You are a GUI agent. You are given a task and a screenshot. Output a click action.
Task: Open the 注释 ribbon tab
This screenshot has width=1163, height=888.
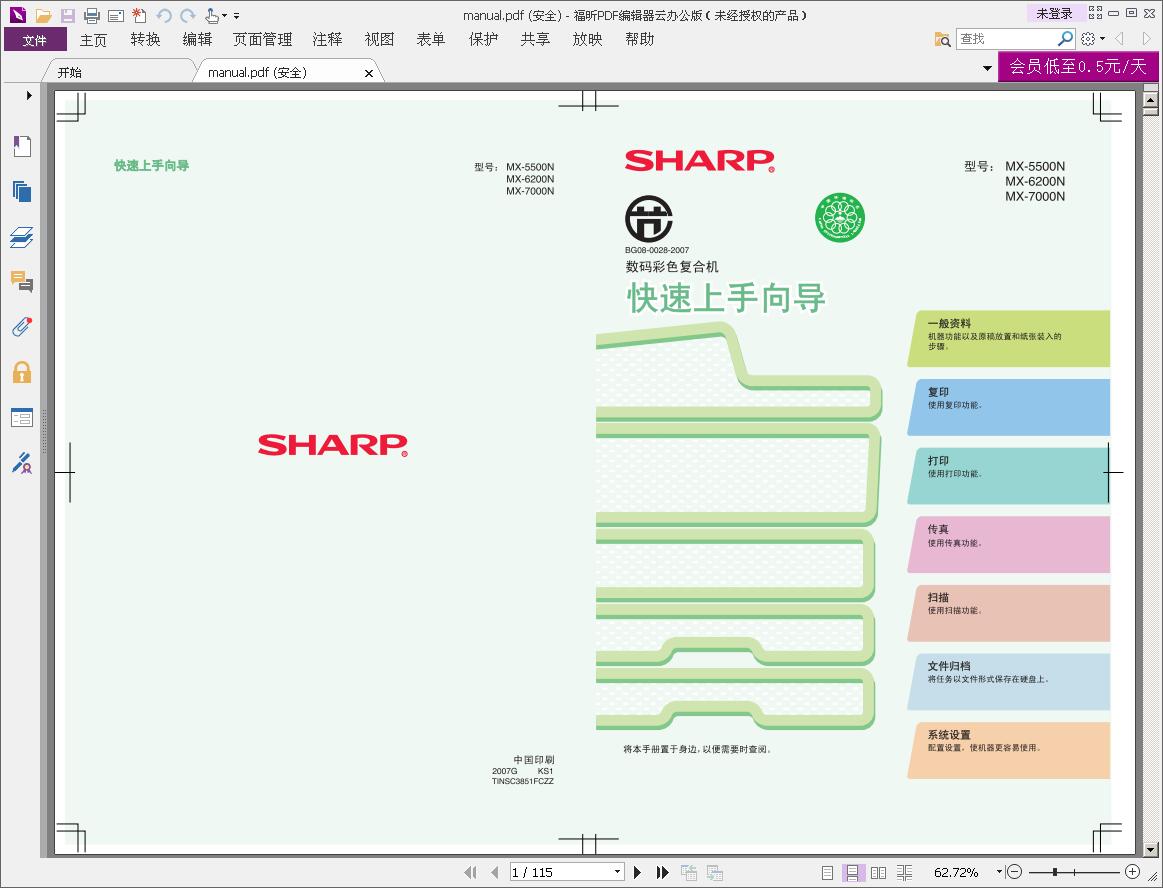328,39
